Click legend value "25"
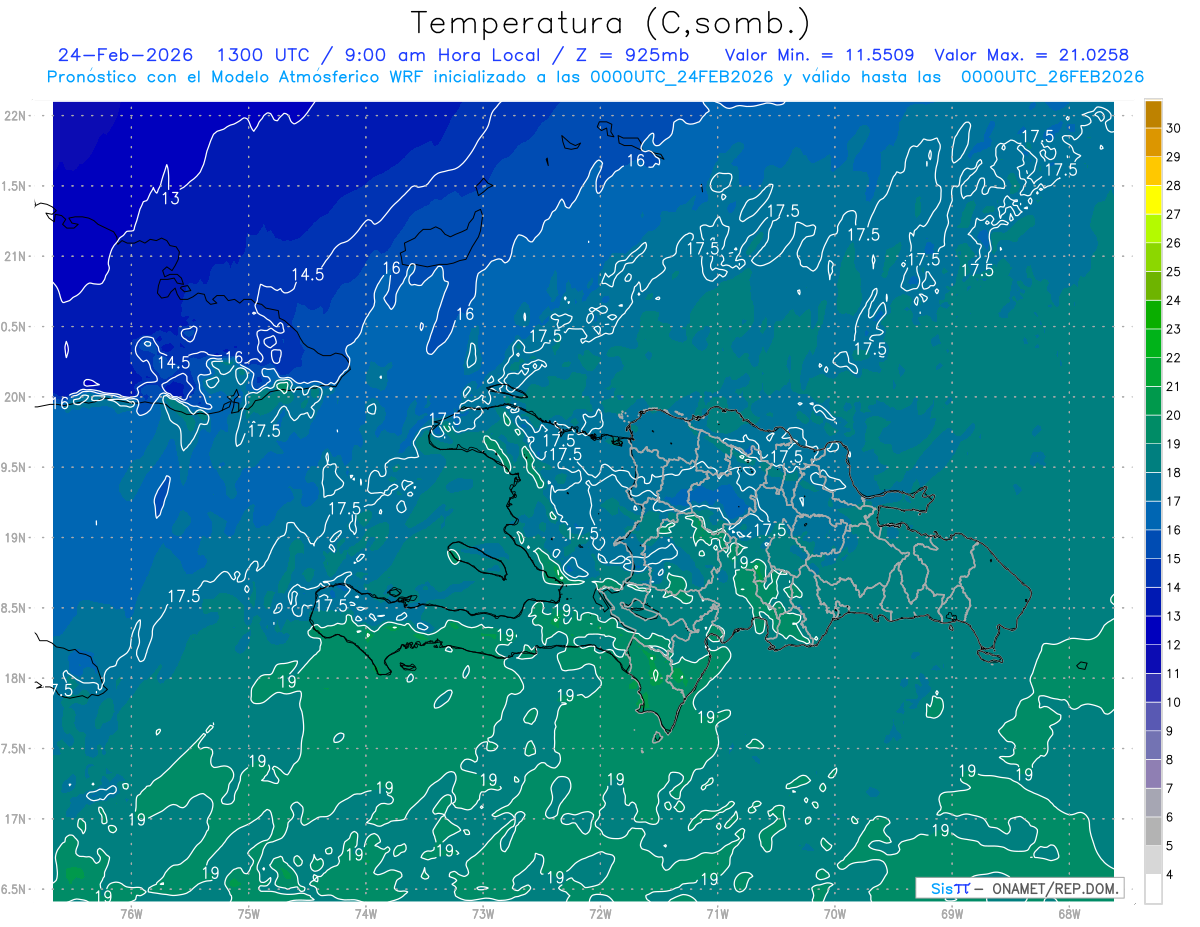The width and height of the screenshot is (1200, 927). [x=1174, y=272]
